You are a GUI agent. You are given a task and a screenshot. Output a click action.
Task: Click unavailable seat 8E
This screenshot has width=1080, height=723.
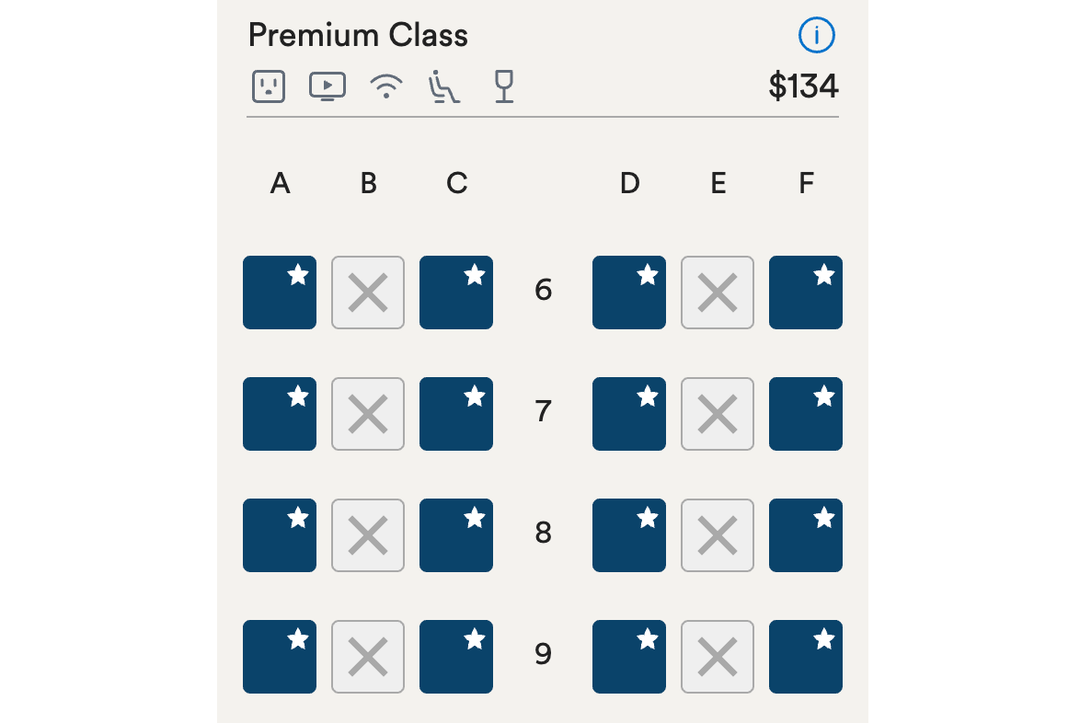pyautogui.click(x=717, y=535)
